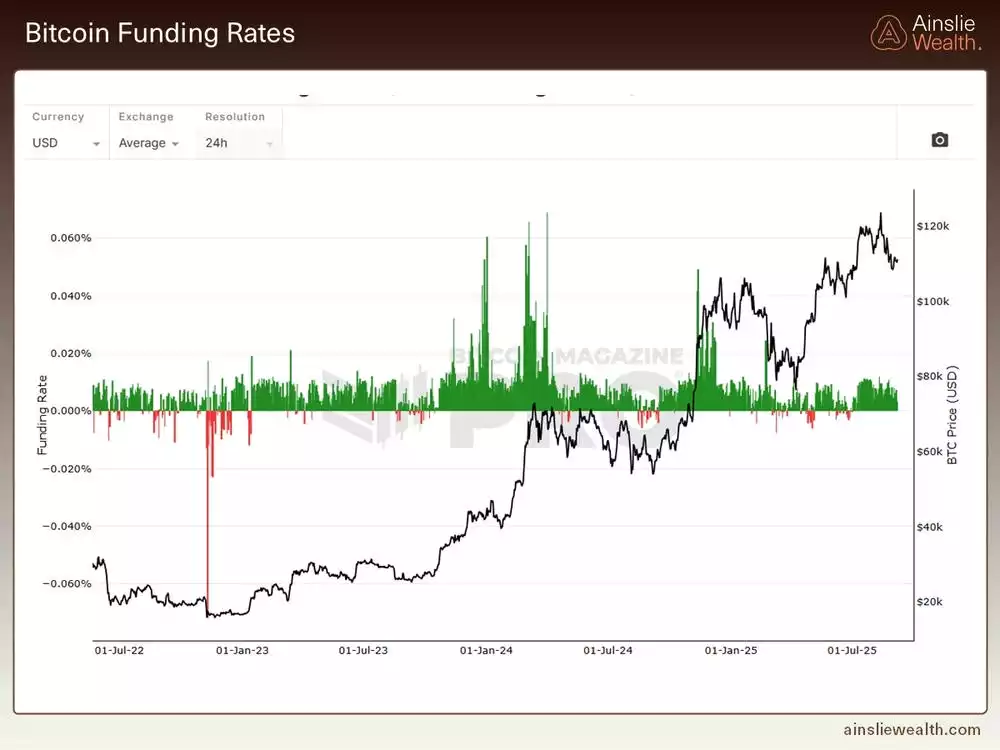The height and width of the screenshot is (750, 1000).
Task: Select the 01-Jan-24 axis label
Action: 486,651
